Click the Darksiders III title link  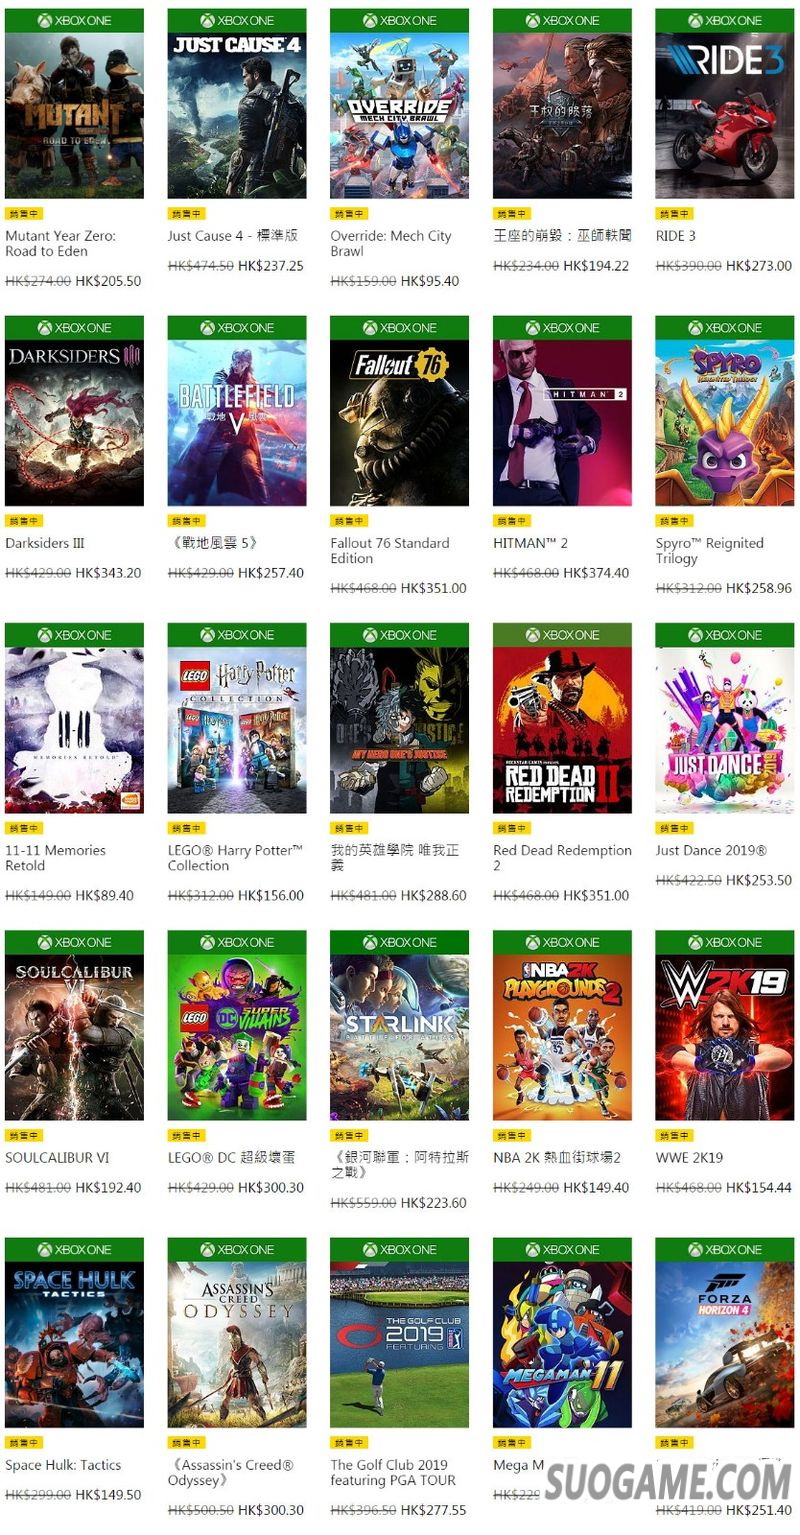tap(45, 543)
